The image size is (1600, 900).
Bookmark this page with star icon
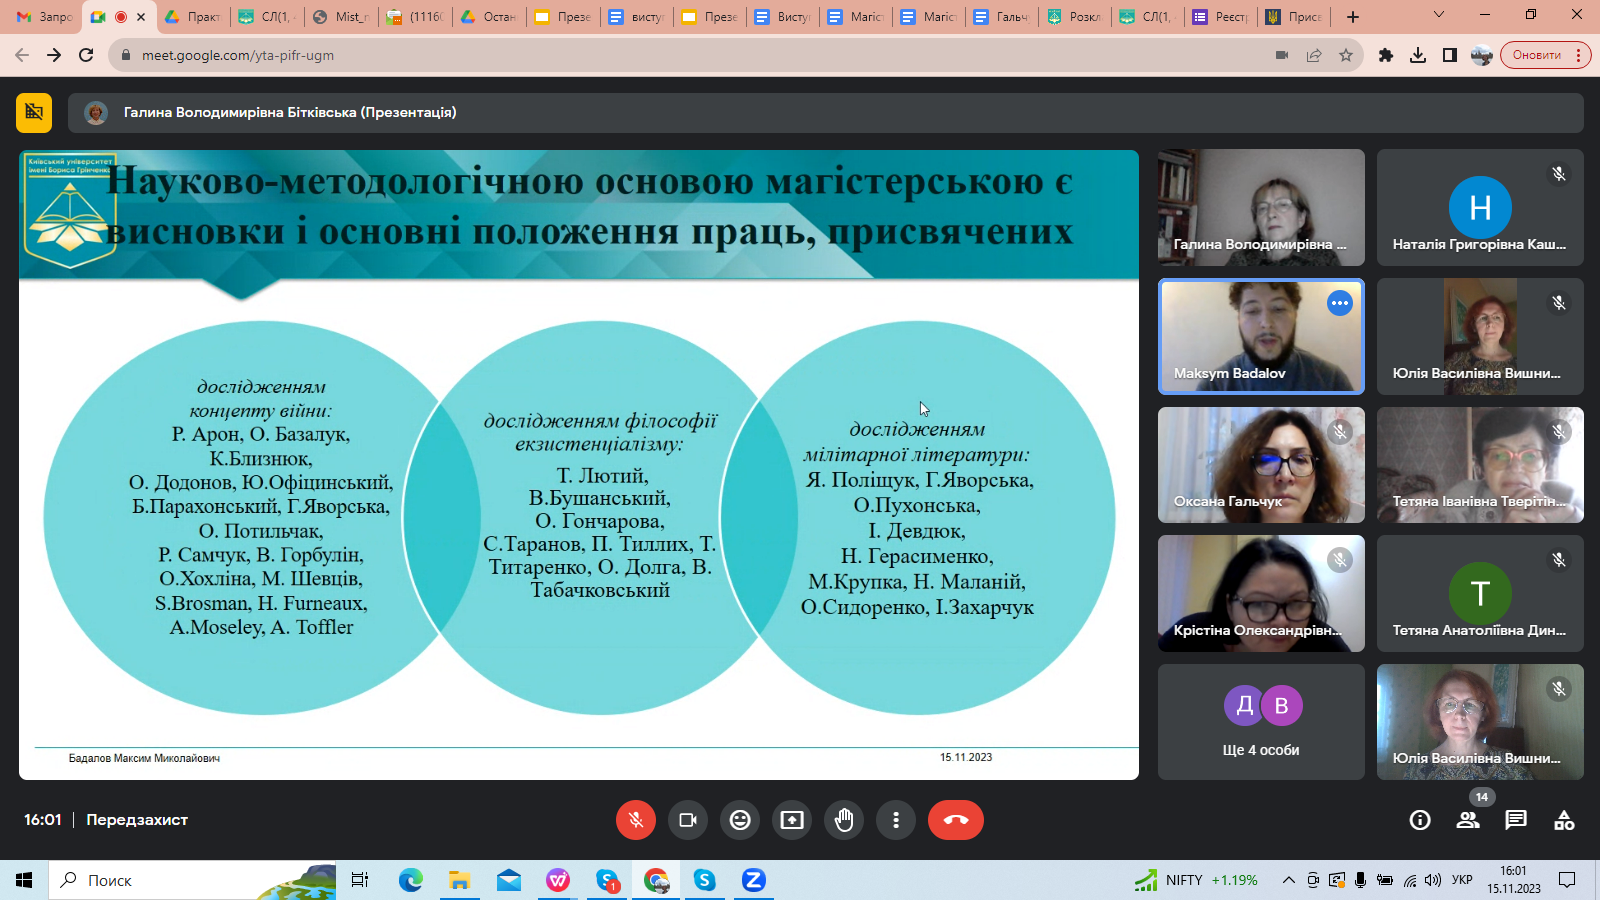[x=1346, y=55]
